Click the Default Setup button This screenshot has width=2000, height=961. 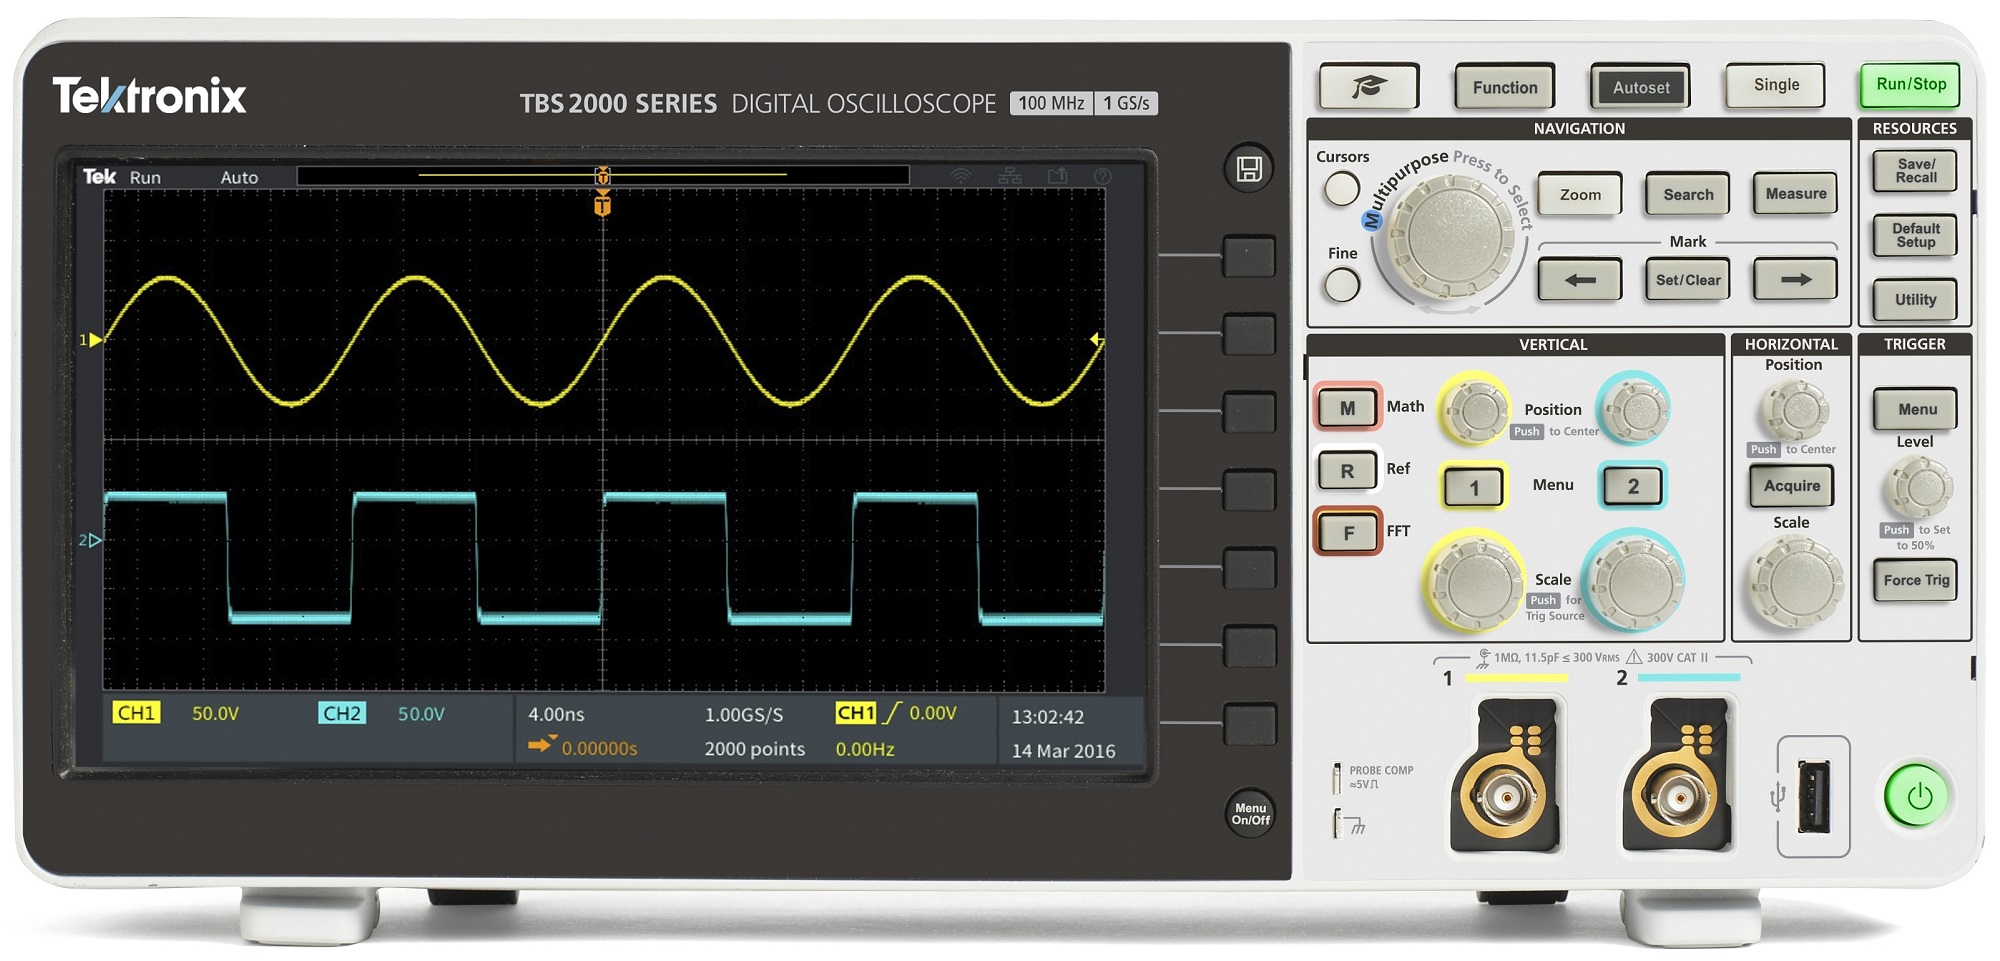click(1915, 235)
